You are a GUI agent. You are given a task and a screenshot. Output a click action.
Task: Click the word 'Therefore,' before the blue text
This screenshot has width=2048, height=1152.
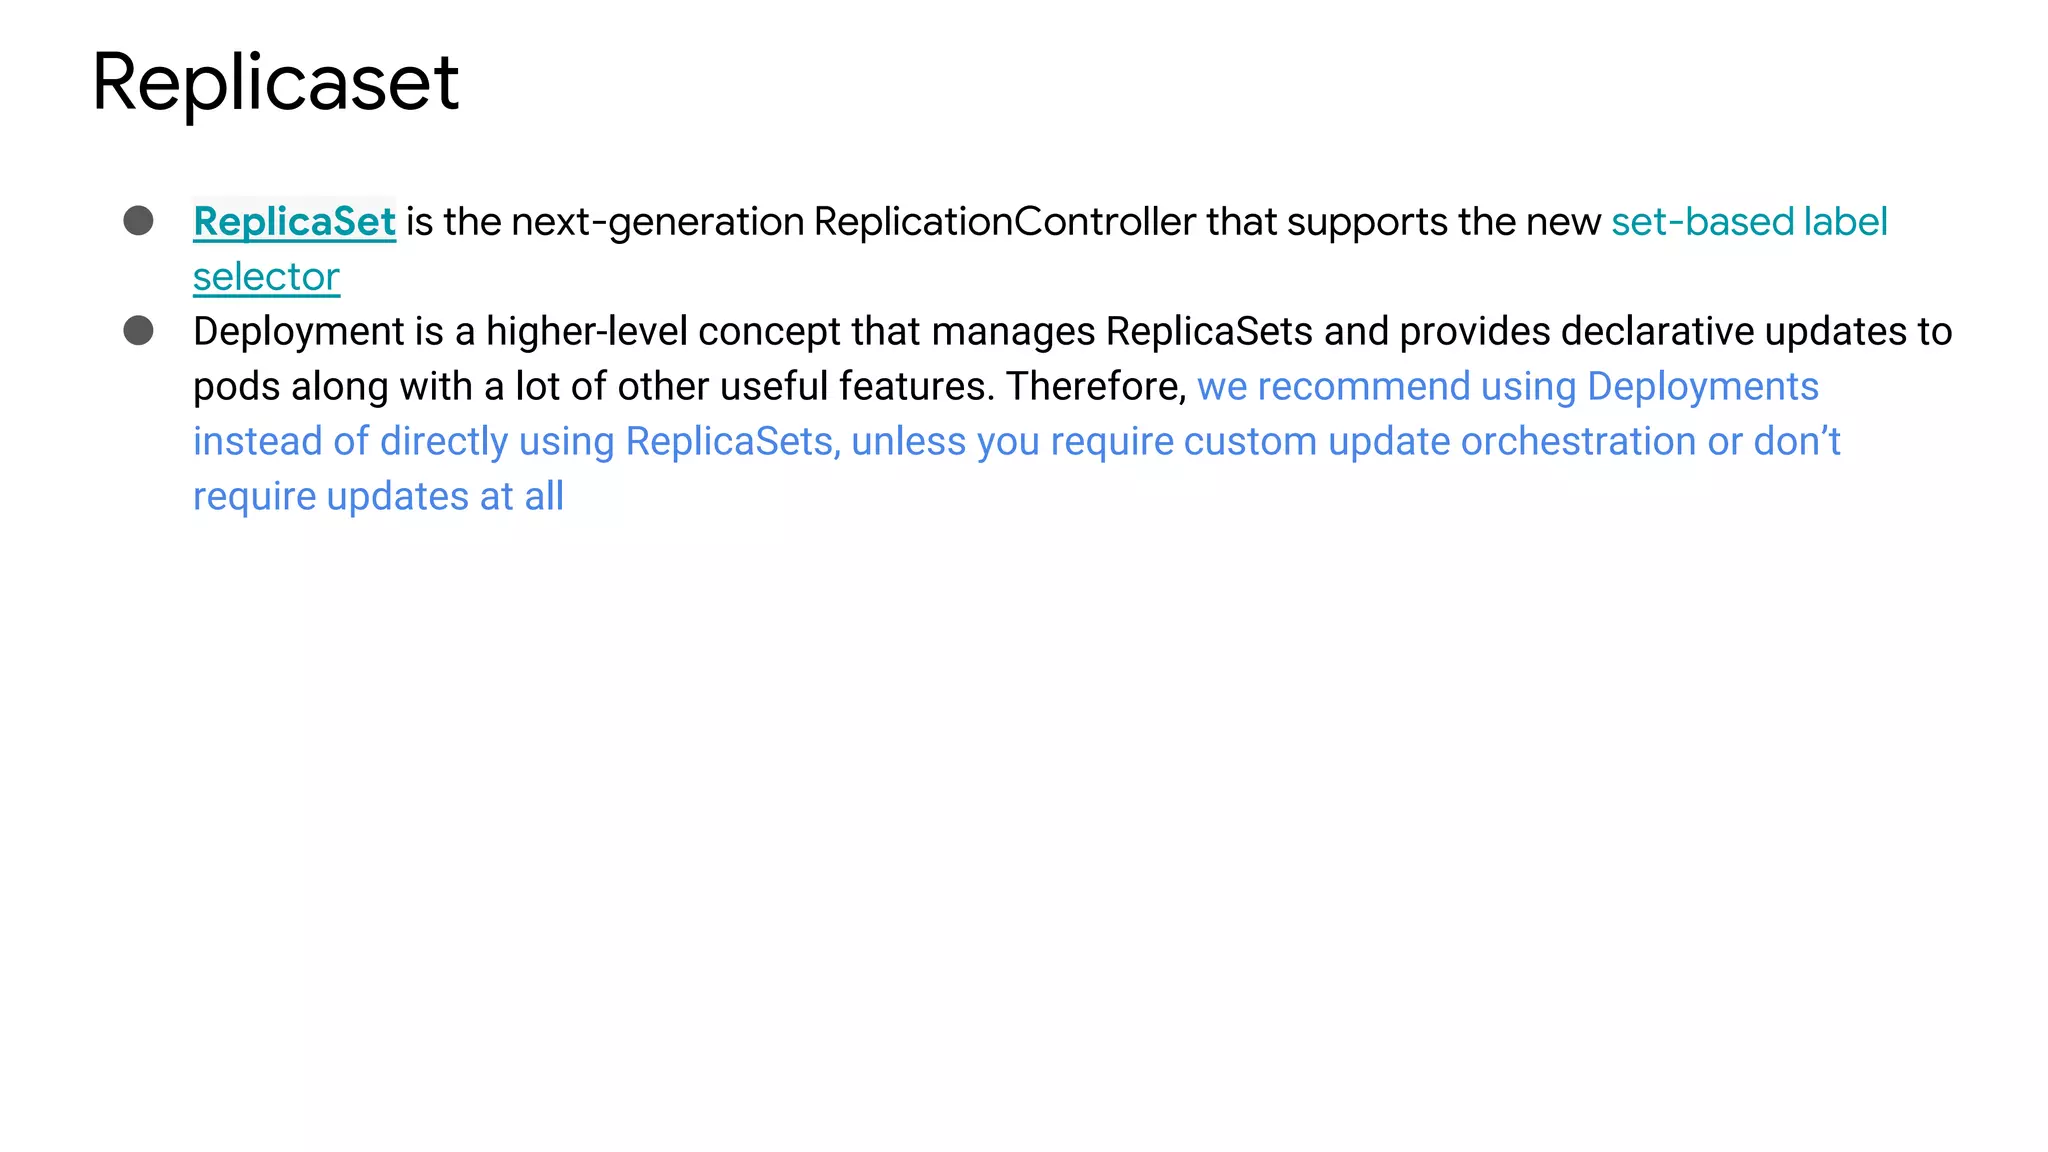pyautogui.click(x=1096, y=387)
